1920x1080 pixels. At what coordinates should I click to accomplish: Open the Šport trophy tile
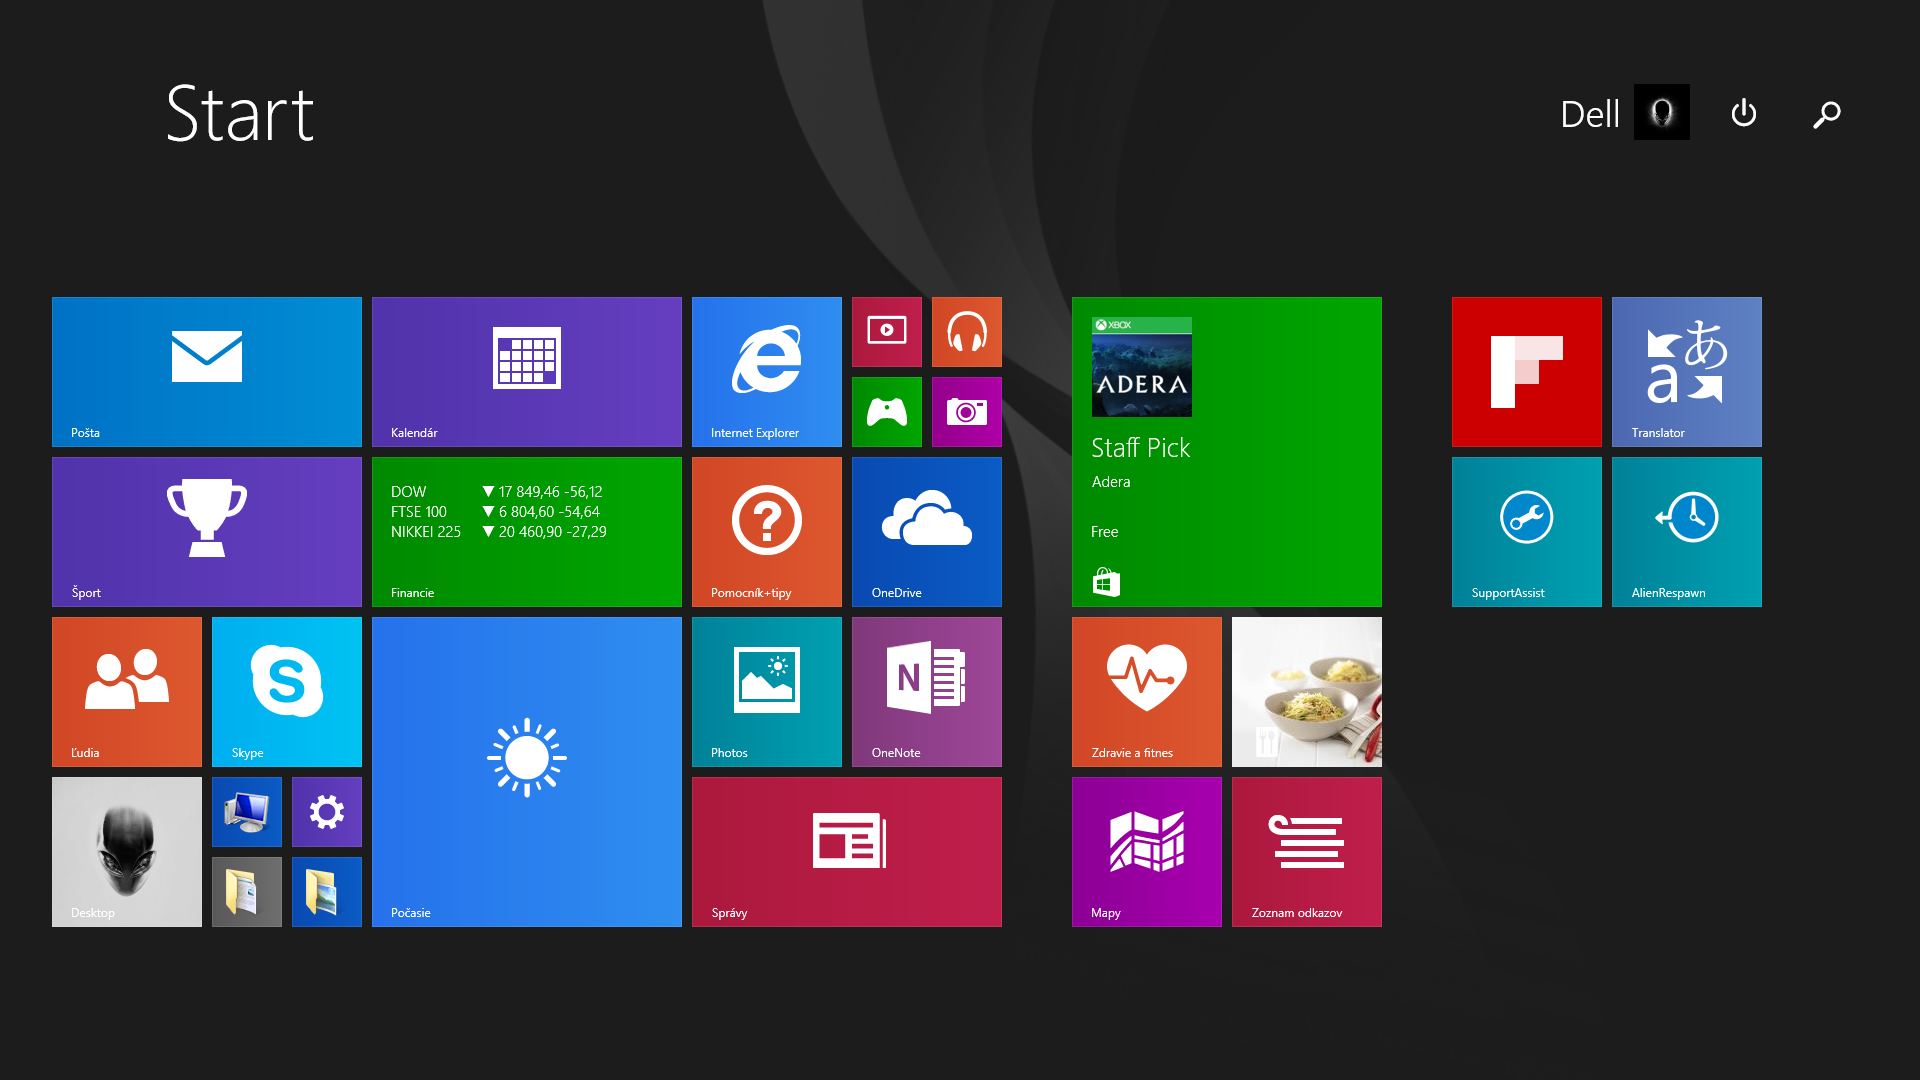(x=207, y=532)
